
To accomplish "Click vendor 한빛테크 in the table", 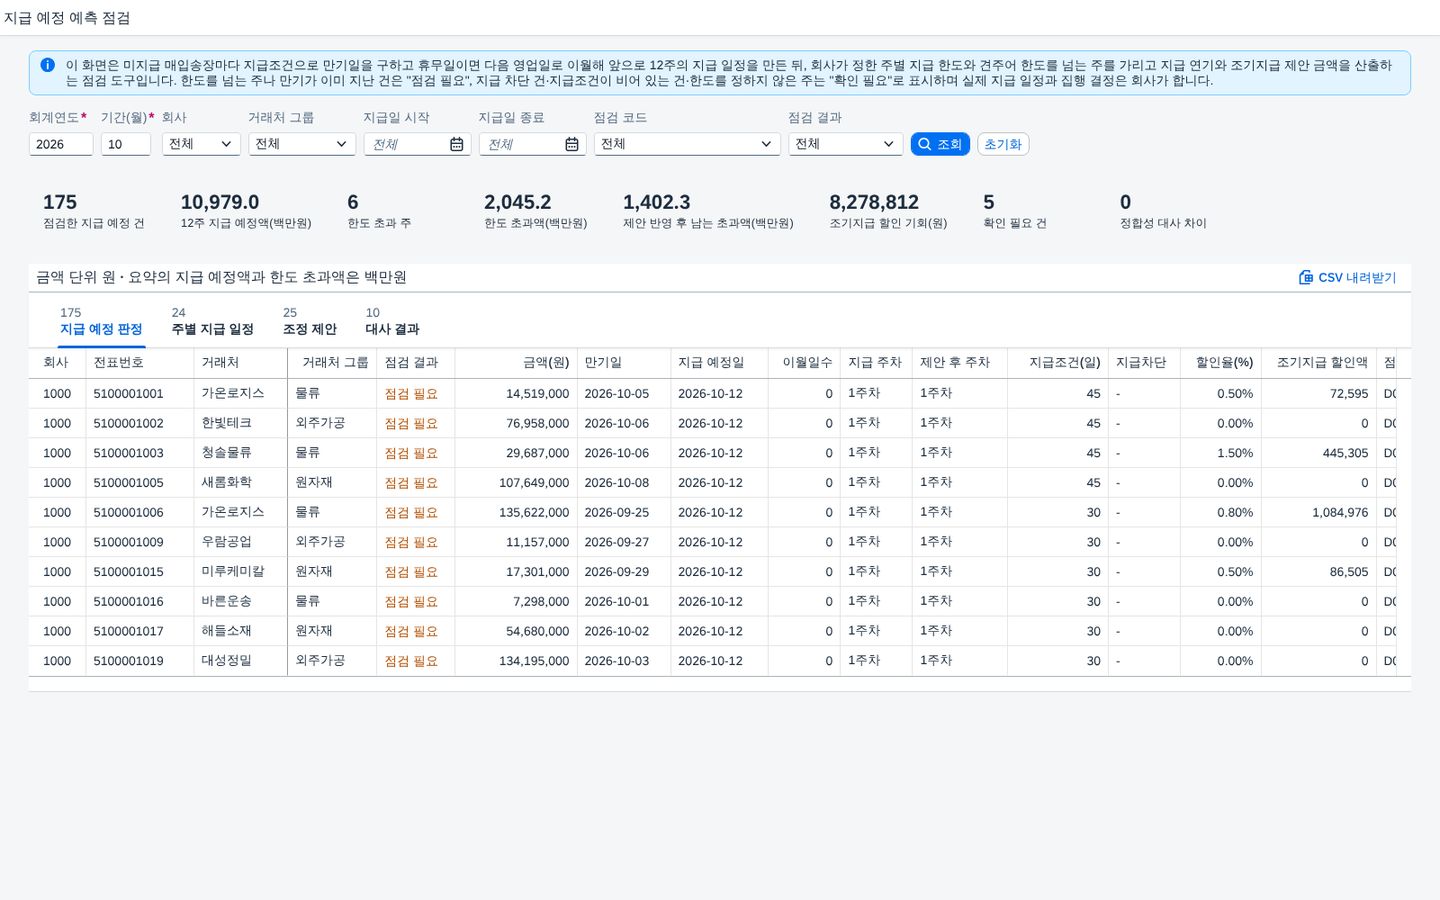I will (x=226, y=423).
